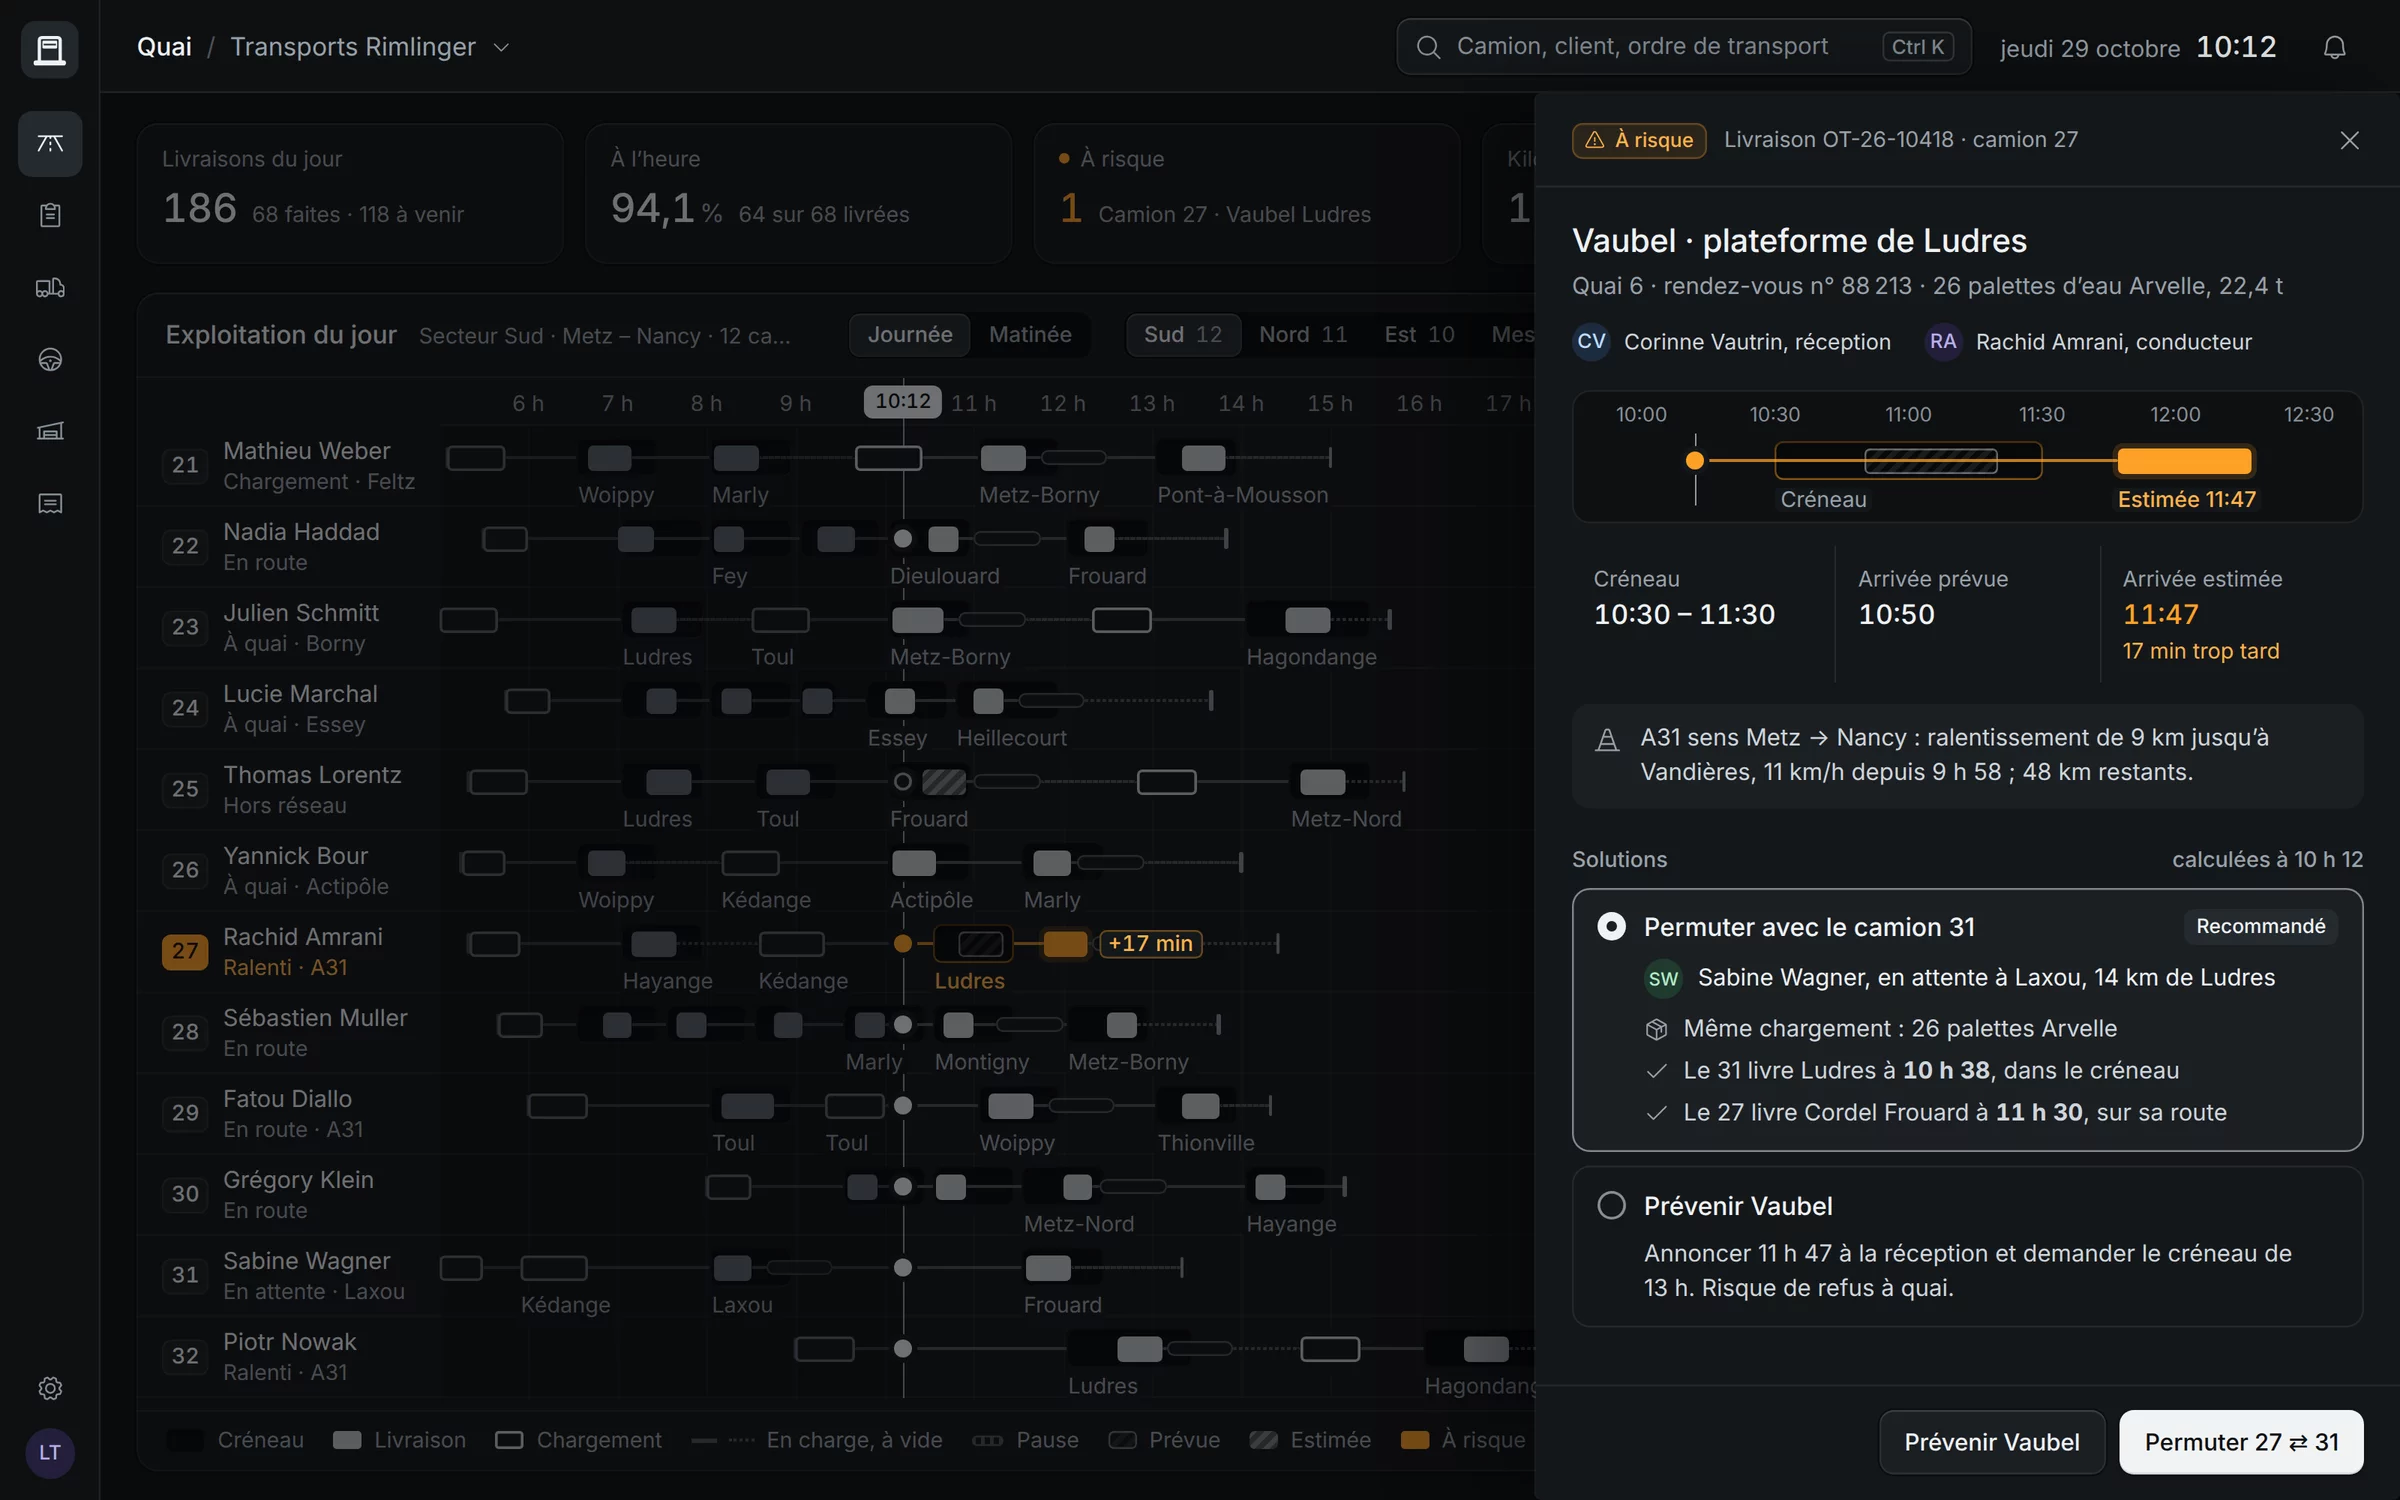Open the messages sidebar icon
The width and height of the screenshot is (2400, 1500).
pos(50,503)
